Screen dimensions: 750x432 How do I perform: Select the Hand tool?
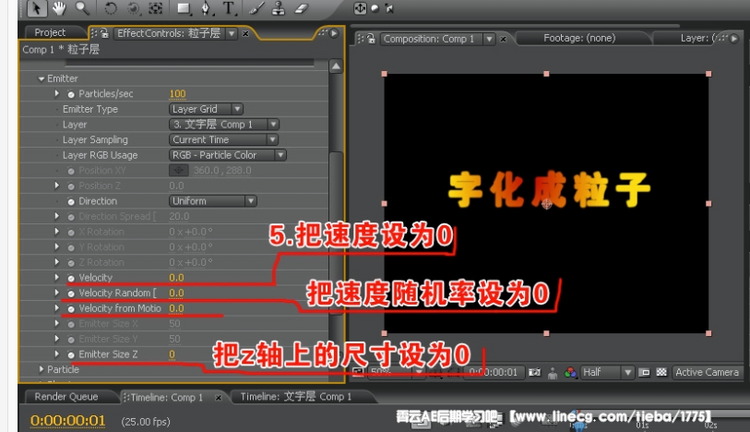click(59, 8)
